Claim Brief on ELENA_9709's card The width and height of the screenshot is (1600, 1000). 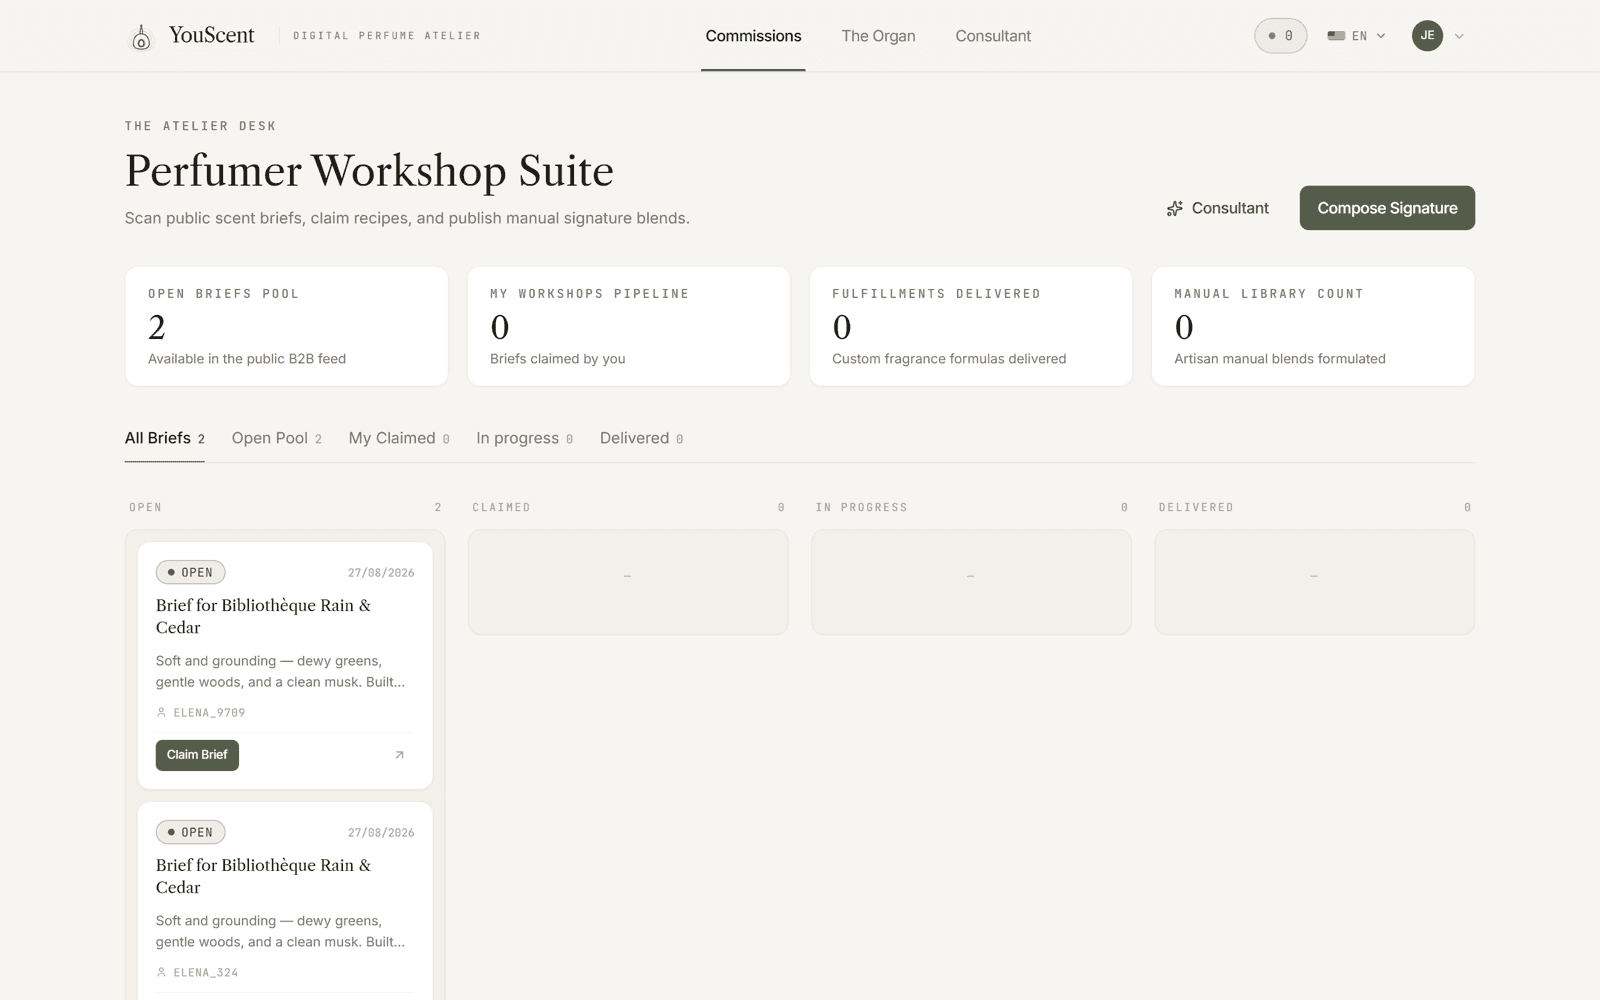pos(197,755)
